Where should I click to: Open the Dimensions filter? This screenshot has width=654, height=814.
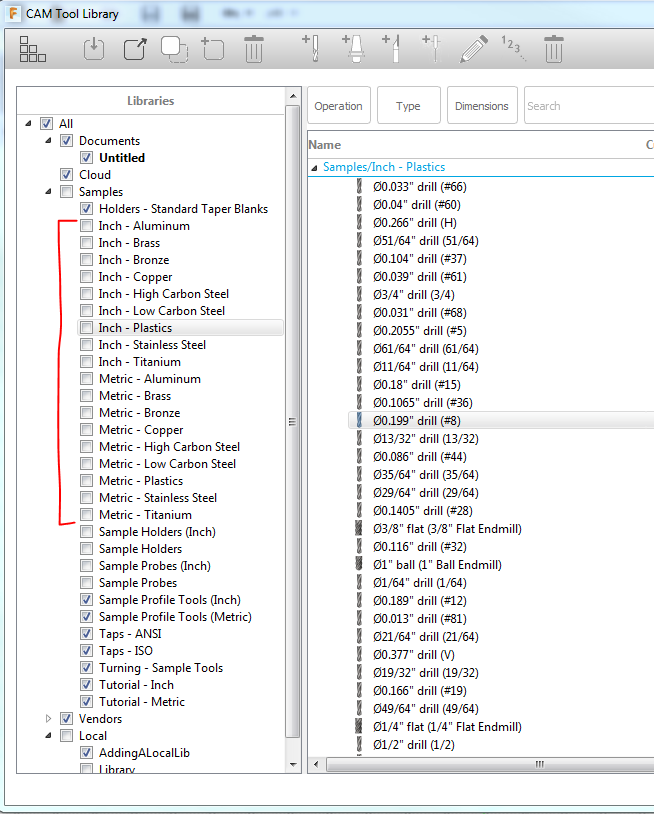pos(482,105)
